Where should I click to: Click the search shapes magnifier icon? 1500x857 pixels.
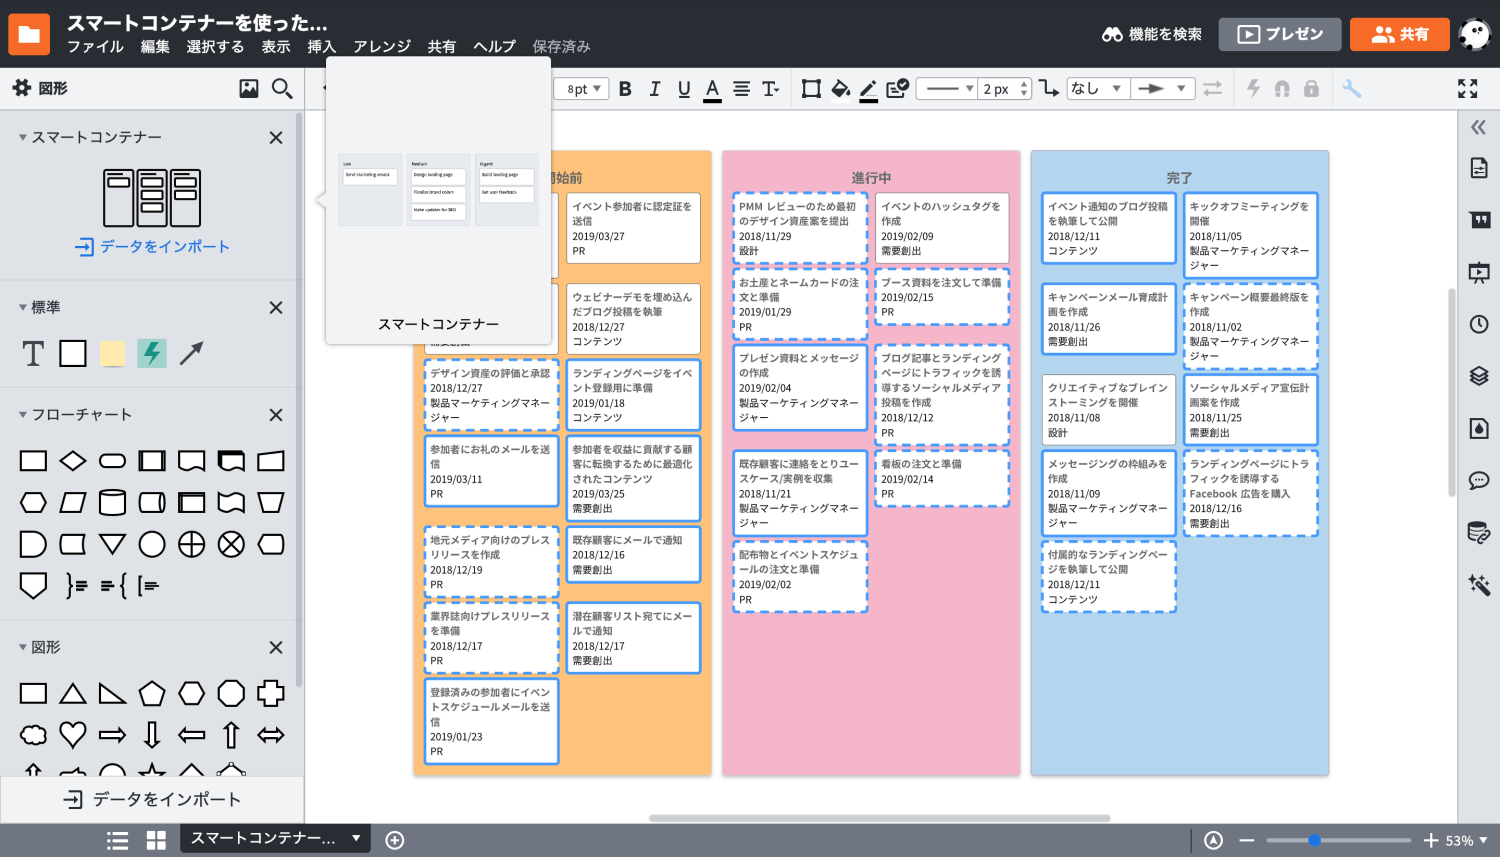283,89
